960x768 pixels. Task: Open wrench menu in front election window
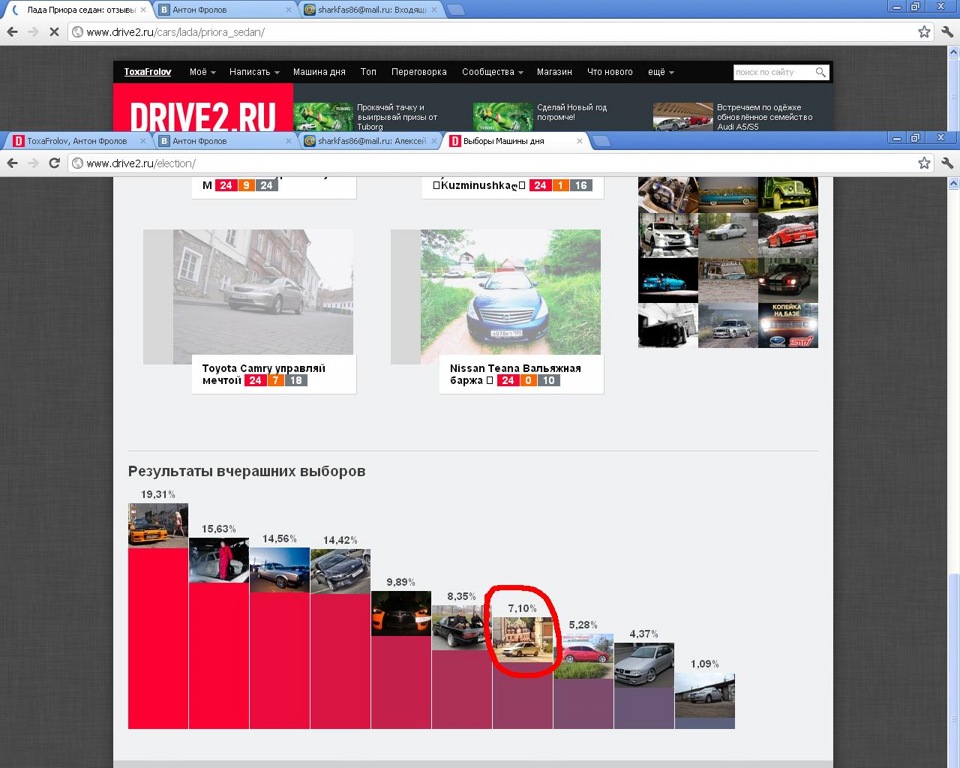click(x=947, y=163)
